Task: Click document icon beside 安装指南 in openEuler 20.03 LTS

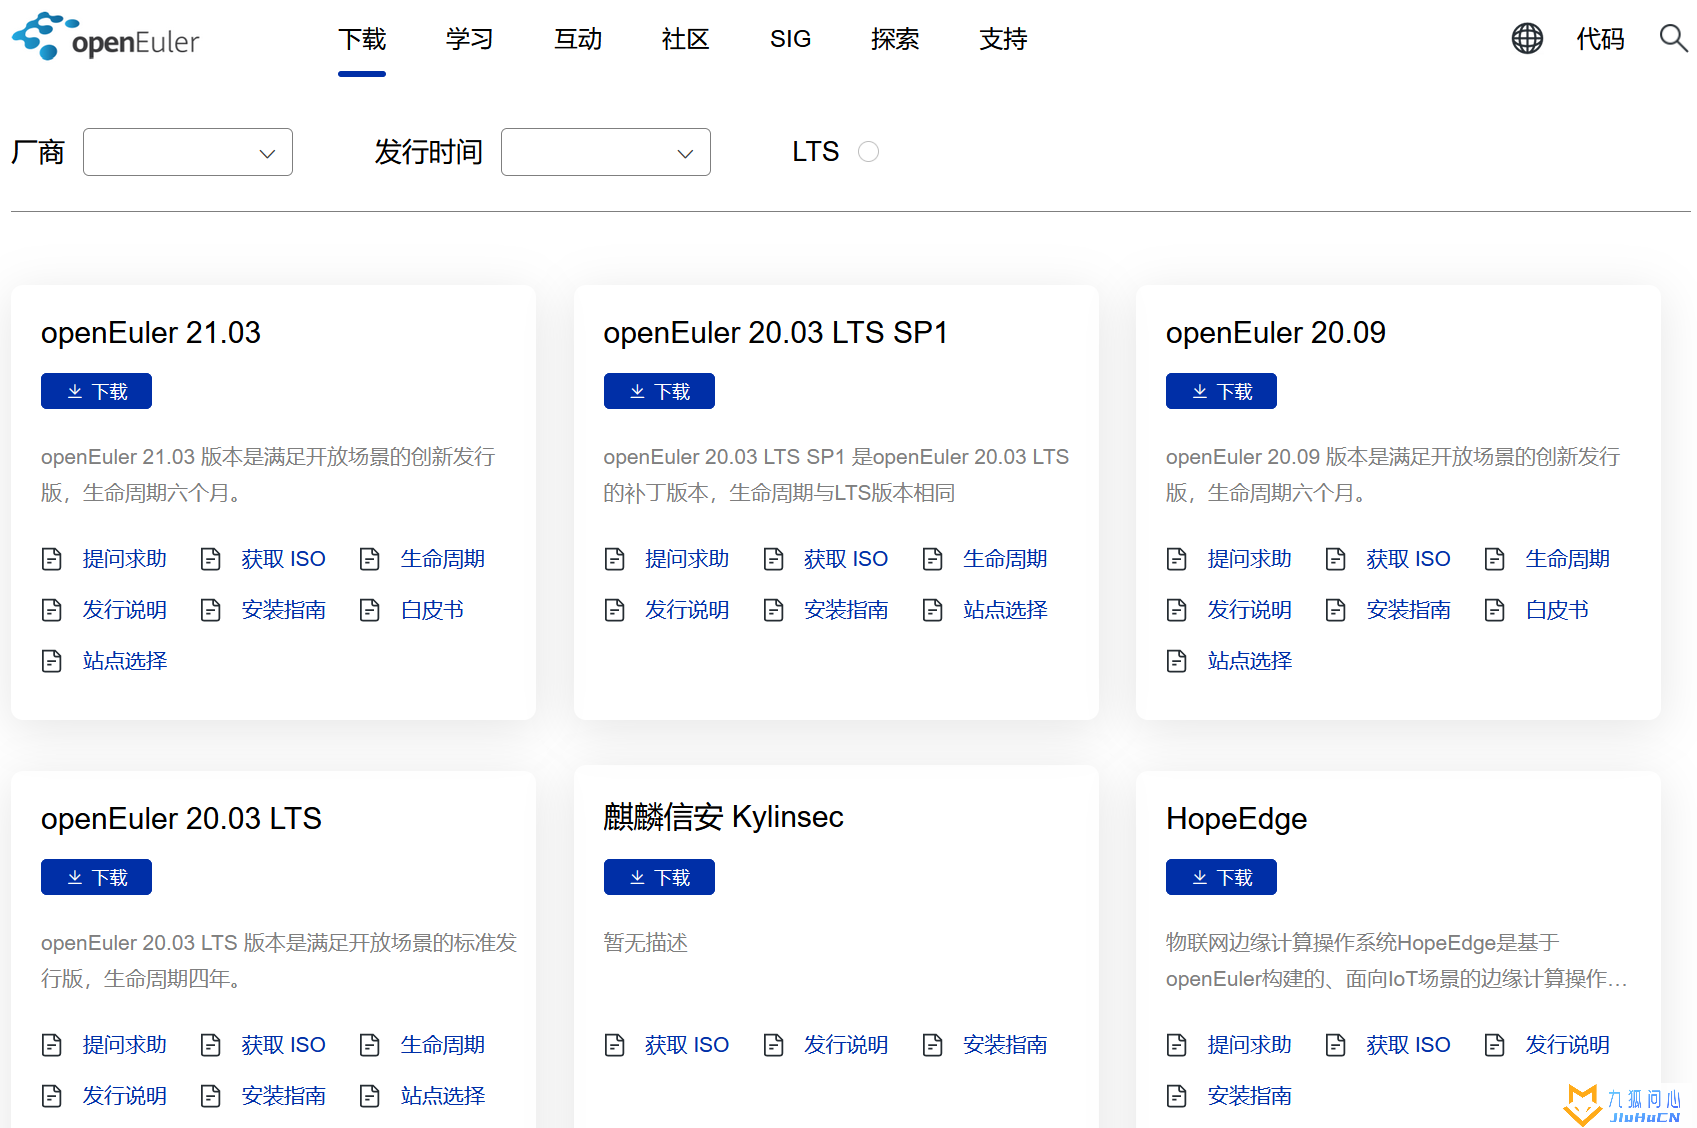Action: [x=211, y=1096]
